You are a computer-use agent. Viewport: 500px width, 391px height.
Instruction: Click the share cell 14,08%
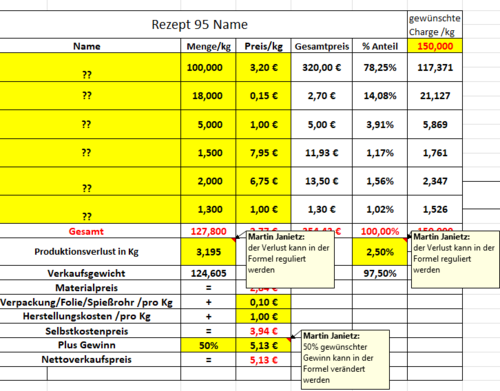point(380,96)
